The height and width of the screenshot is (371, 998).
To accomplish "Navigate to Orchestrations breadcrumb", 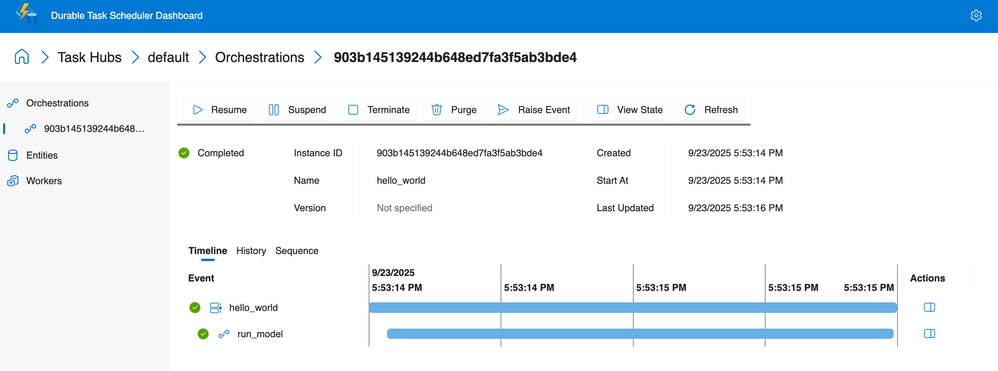I will (x=260, y=57).
